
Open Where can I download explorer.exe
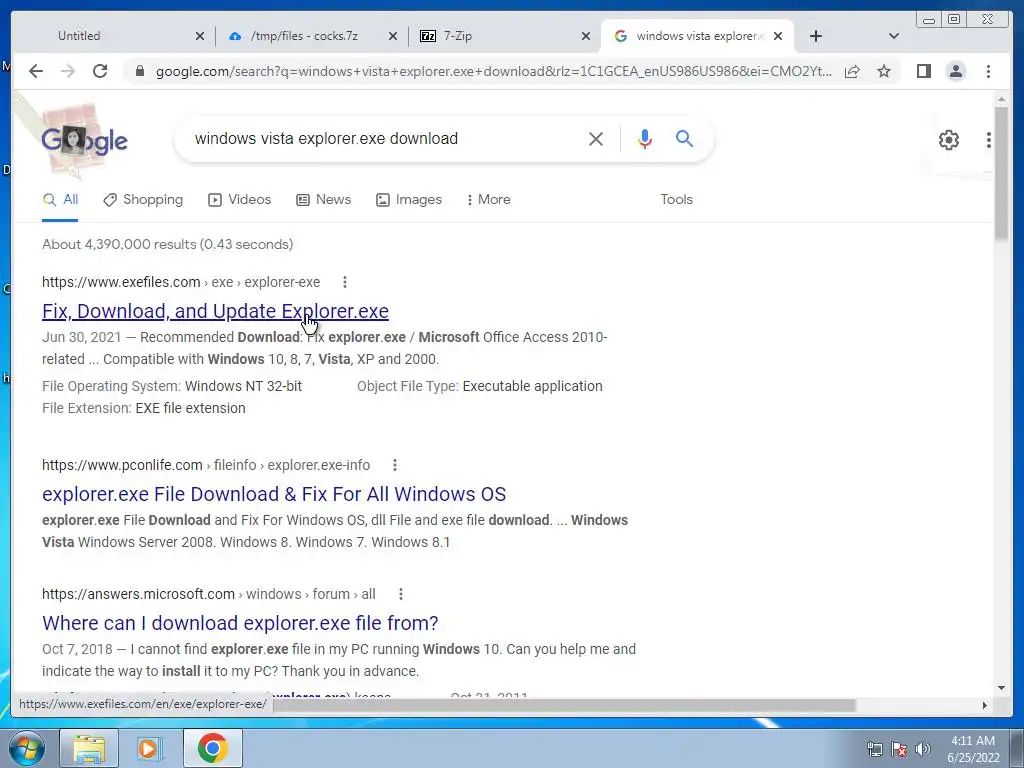coord(240,623)
